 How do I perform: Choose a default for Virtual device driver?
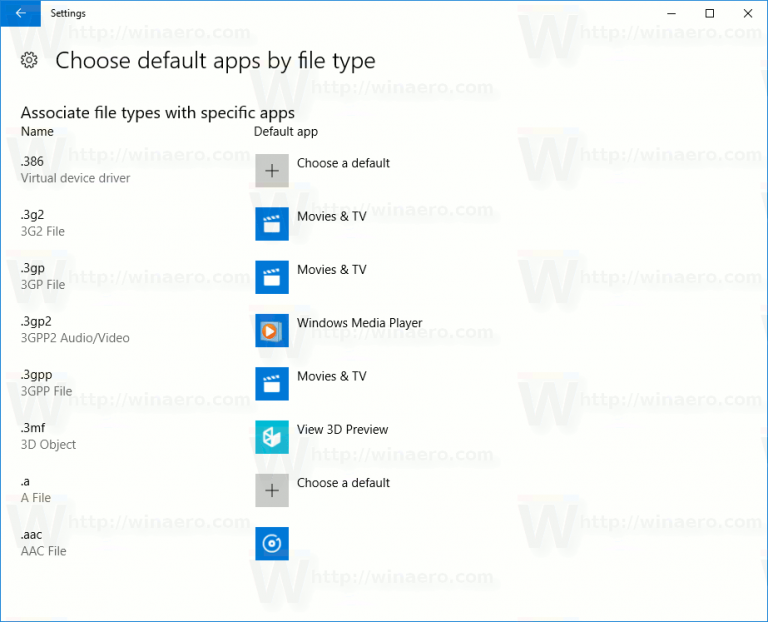(x=343, y=163)
